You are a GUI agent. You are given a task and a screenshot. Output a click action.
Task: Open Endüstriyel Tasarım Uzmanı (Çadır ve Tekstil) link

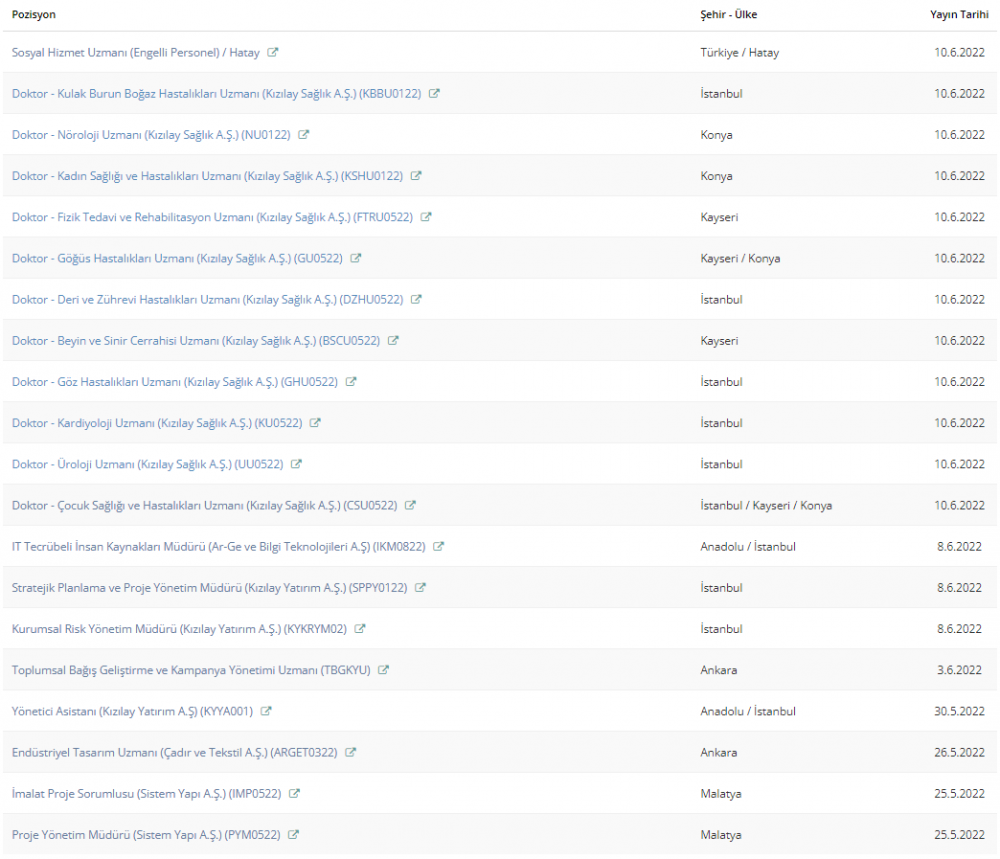[175, 753]
